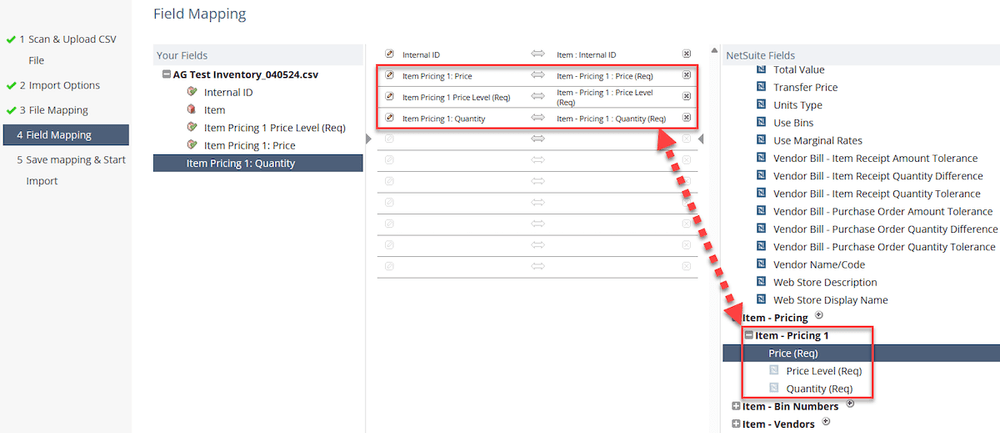Screen dimensions: 1000x433
Task: Click the Use Marginal Rates field icon
Action: [761, 140]
